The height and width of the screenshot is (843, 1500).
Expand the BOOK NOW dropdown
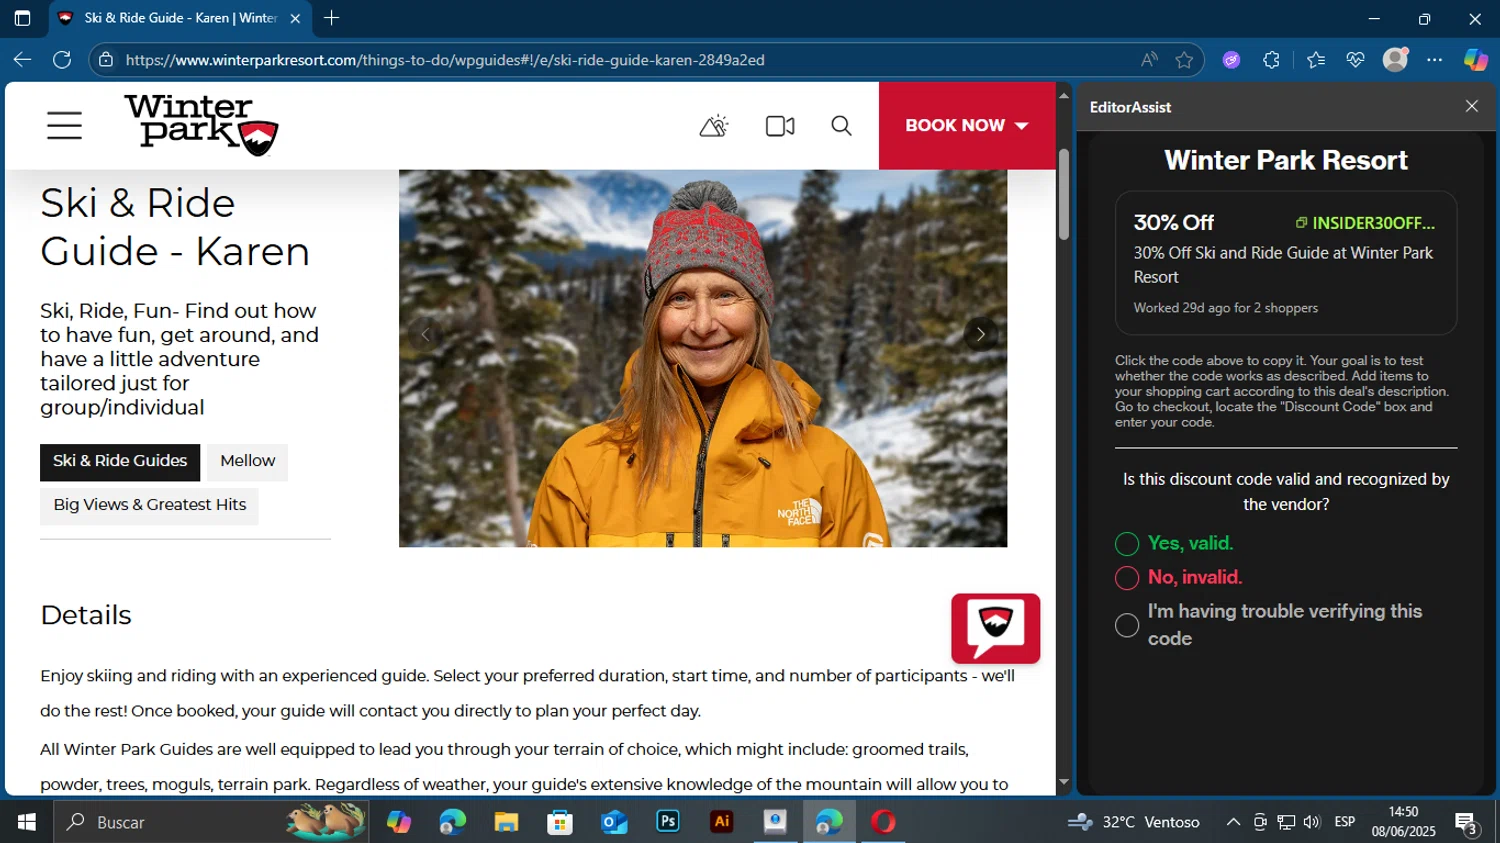pyautogui.click(x=967, y=126)
